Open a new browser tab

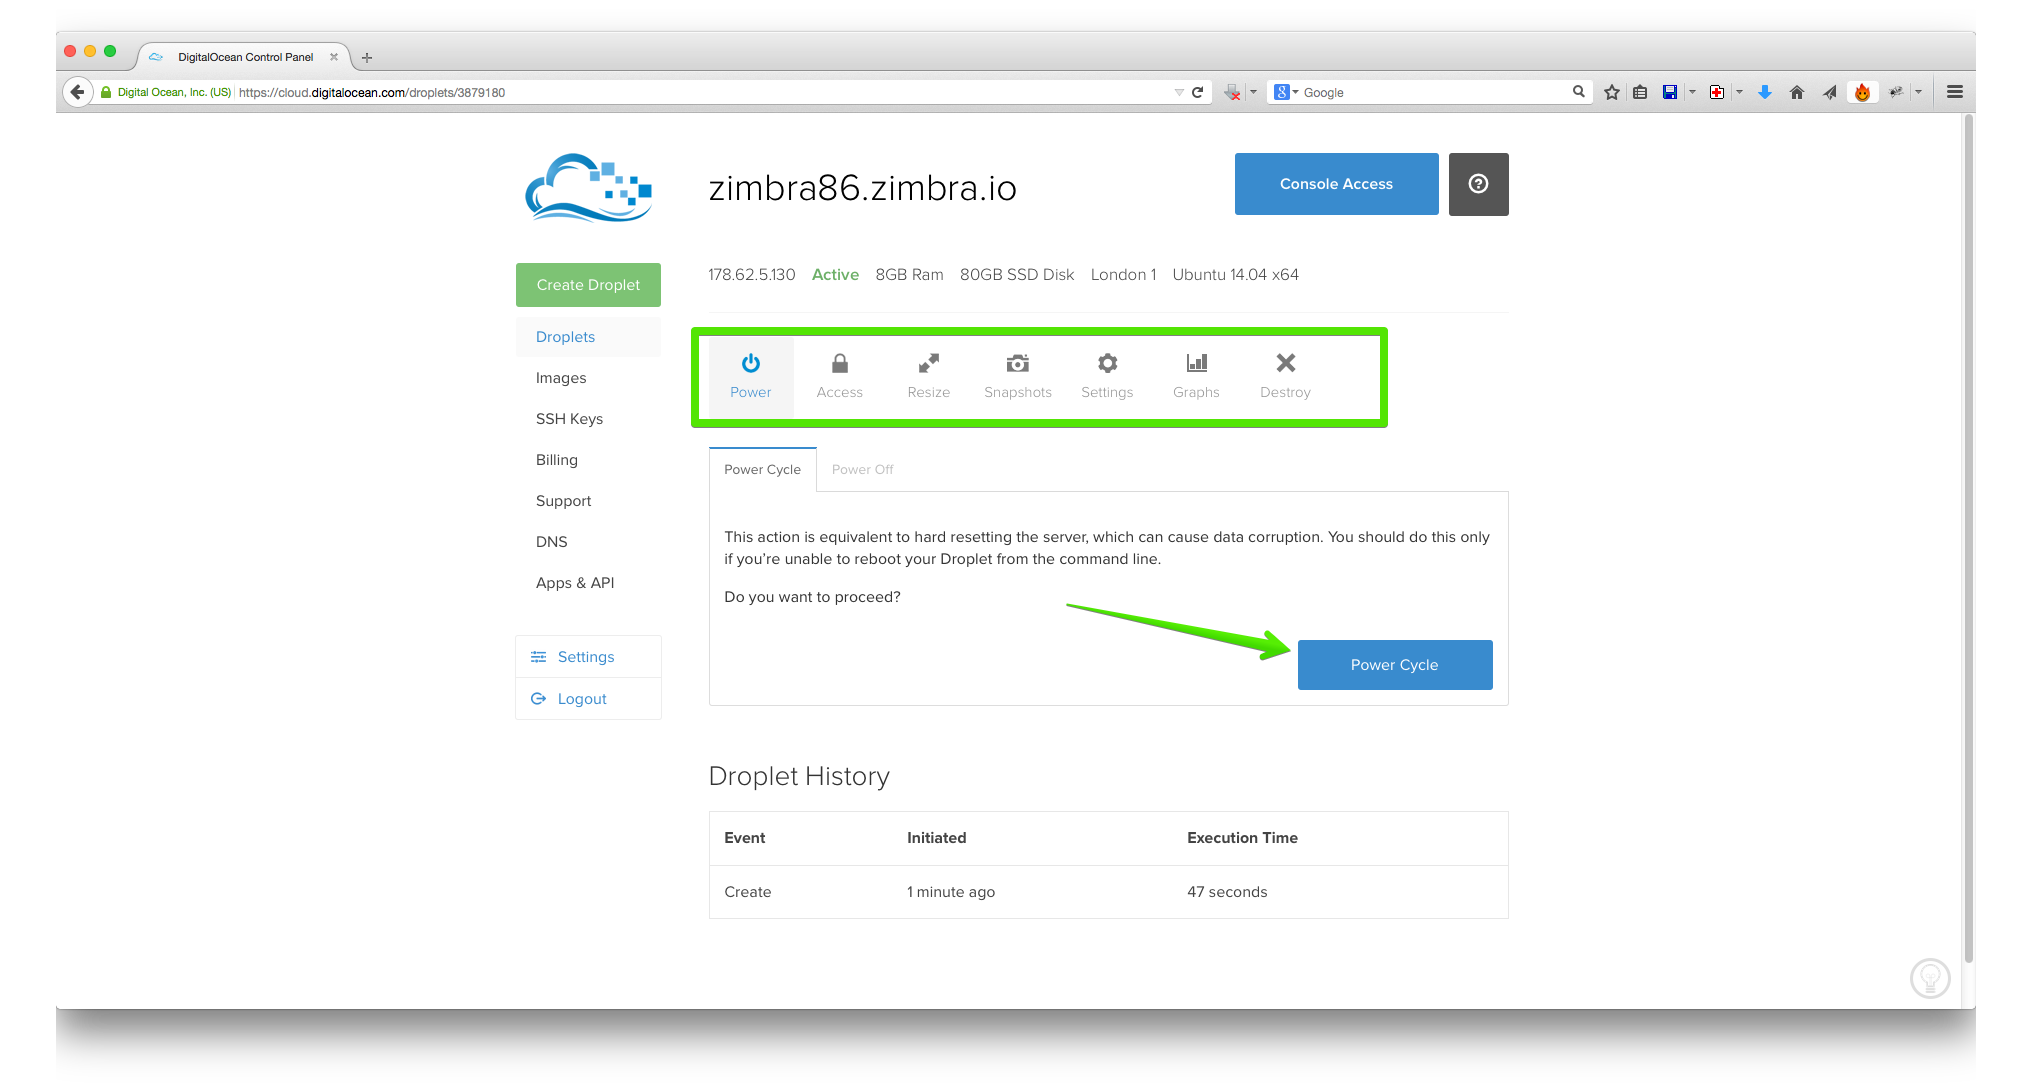[x=367, y=58]
